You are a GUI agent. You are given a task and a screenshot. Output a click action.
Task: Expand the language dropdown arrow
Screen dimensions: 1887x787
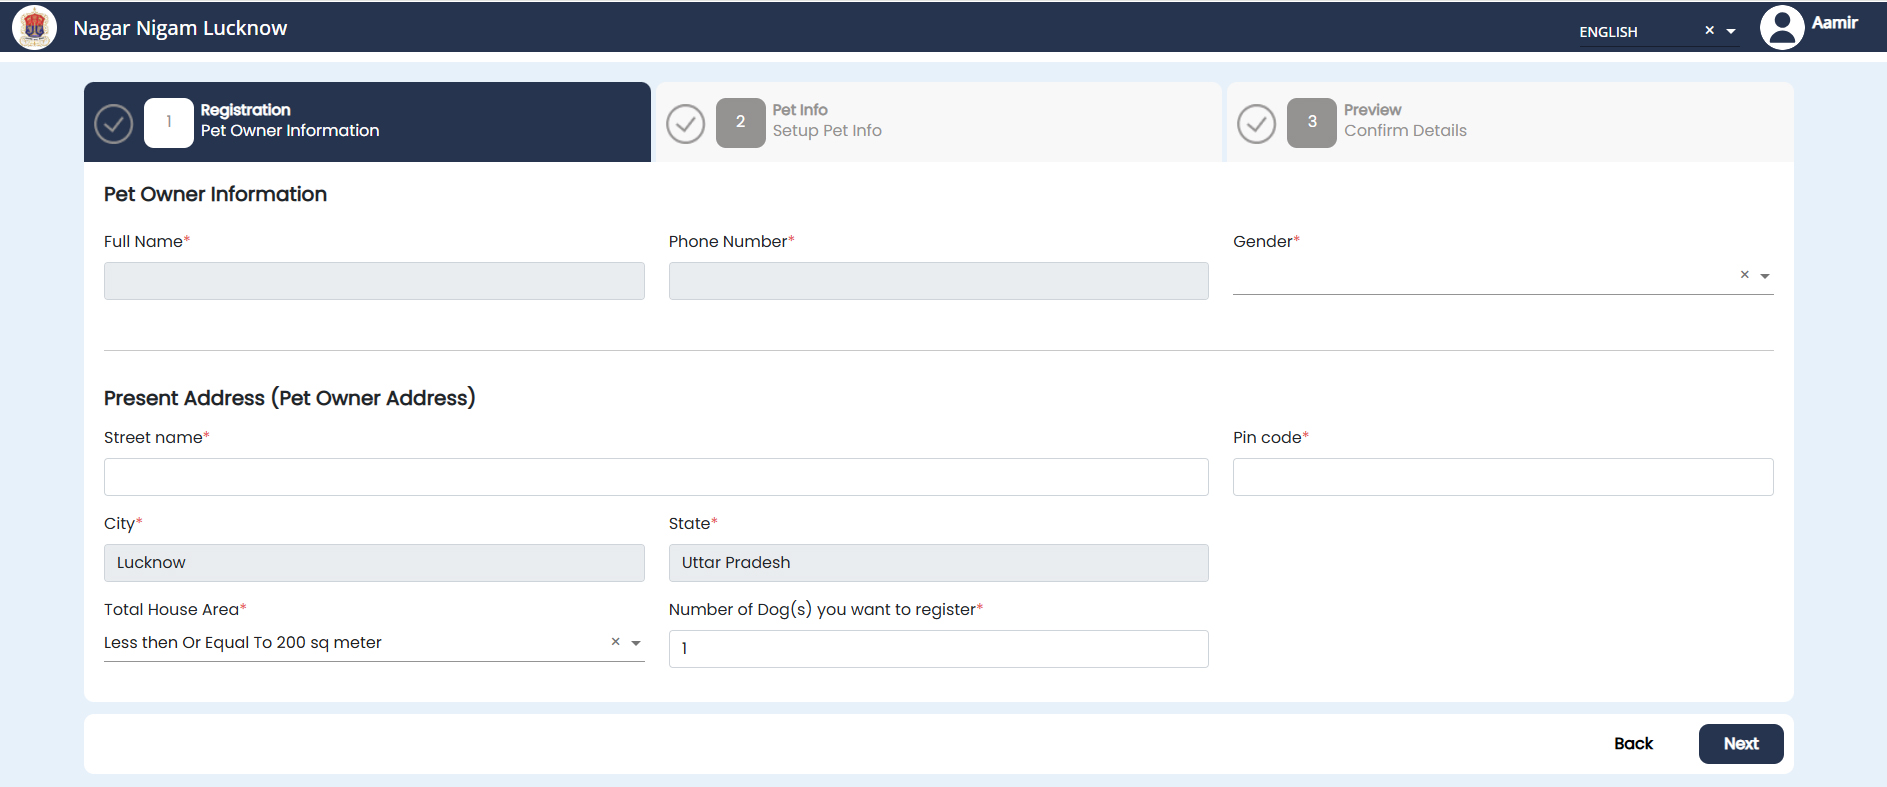tap(1731, 32)
